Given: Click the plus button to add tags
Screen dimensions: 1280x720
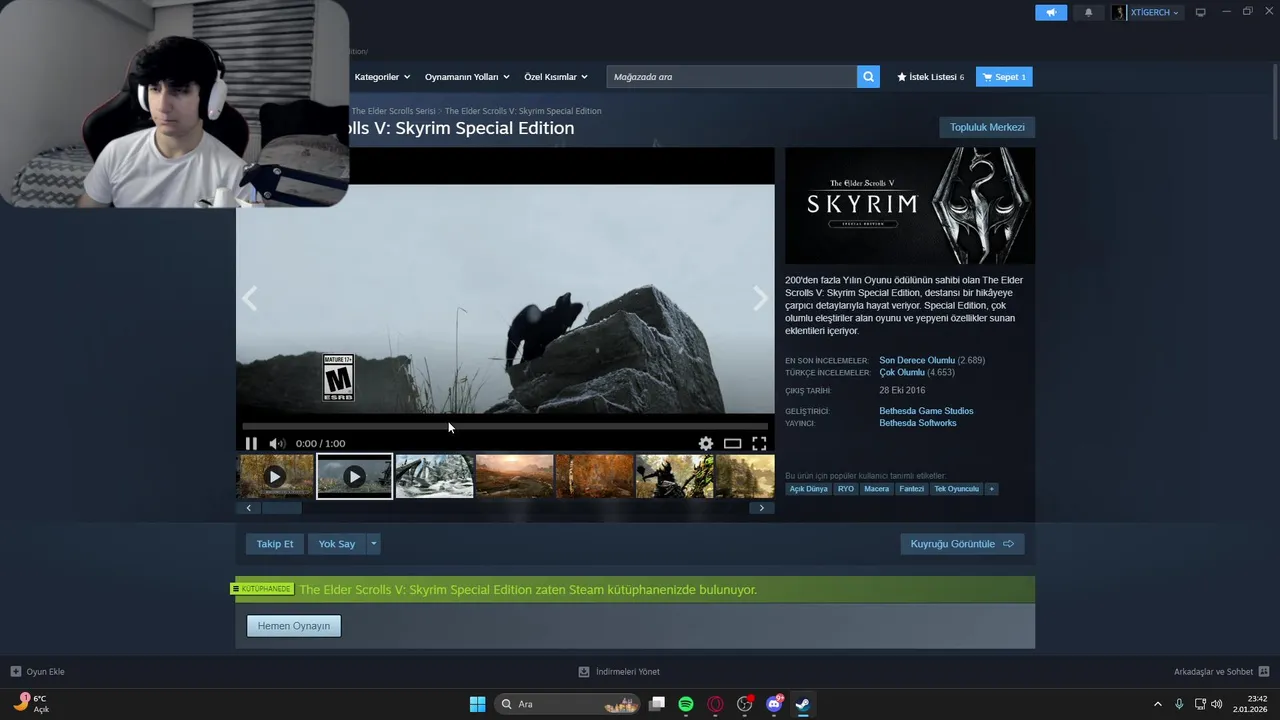Looking at the screenshot, I should 991,489.
